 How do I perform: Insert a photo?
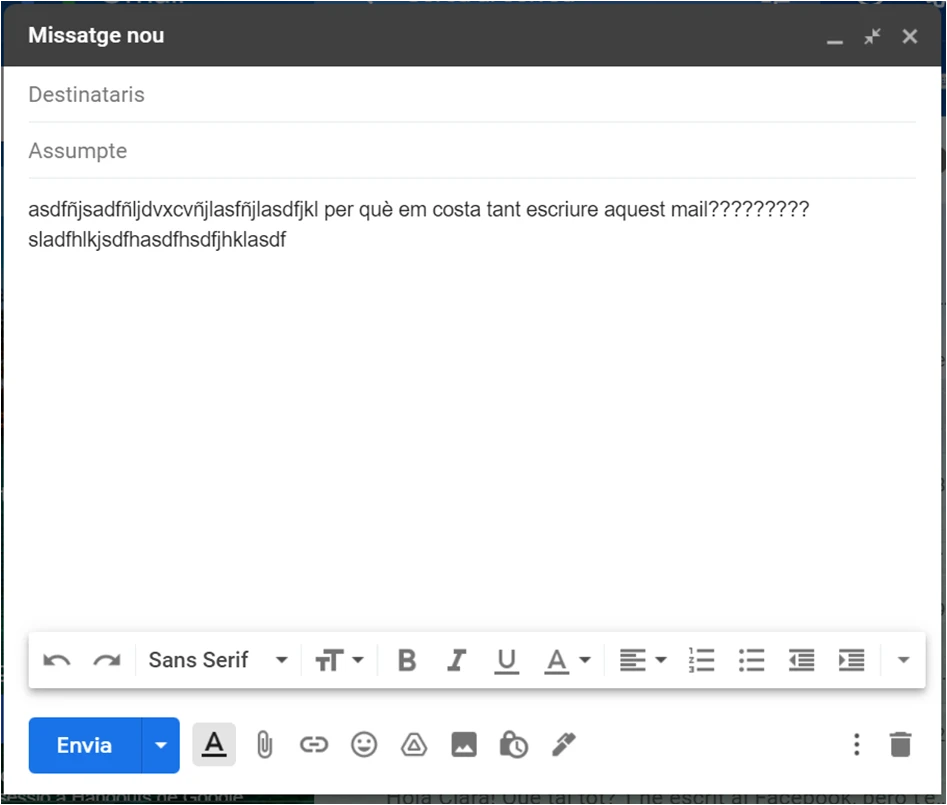coord(464,745)
